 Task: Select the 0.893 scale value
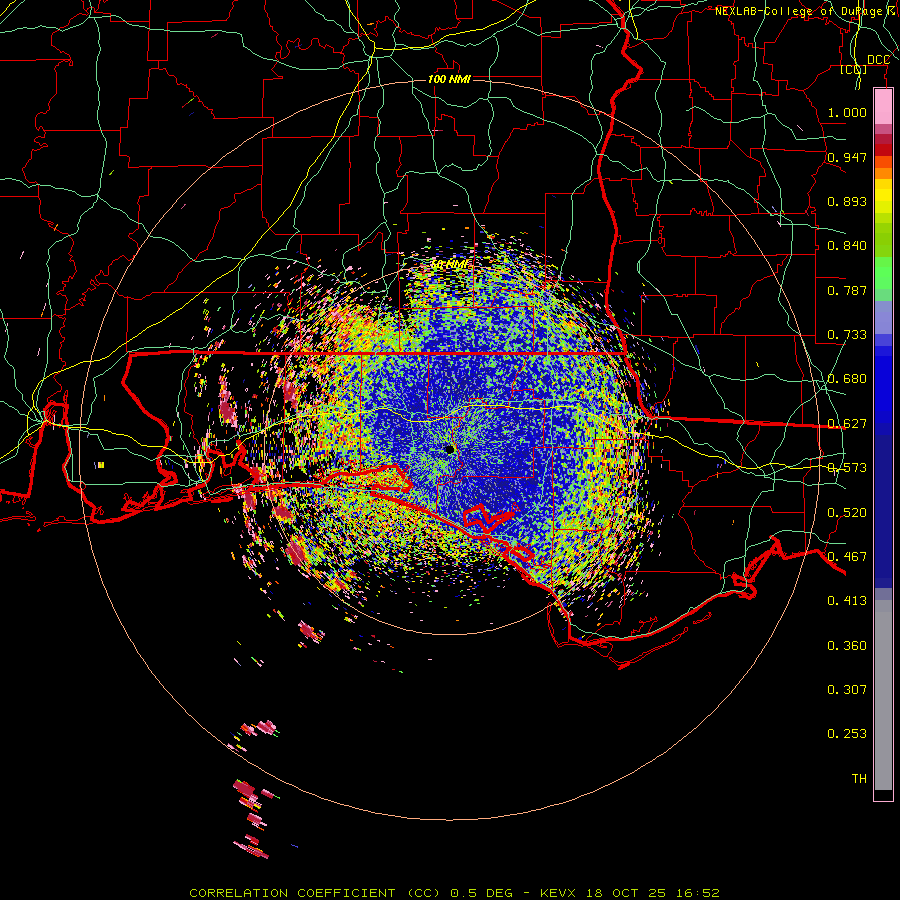click(847, 201)
